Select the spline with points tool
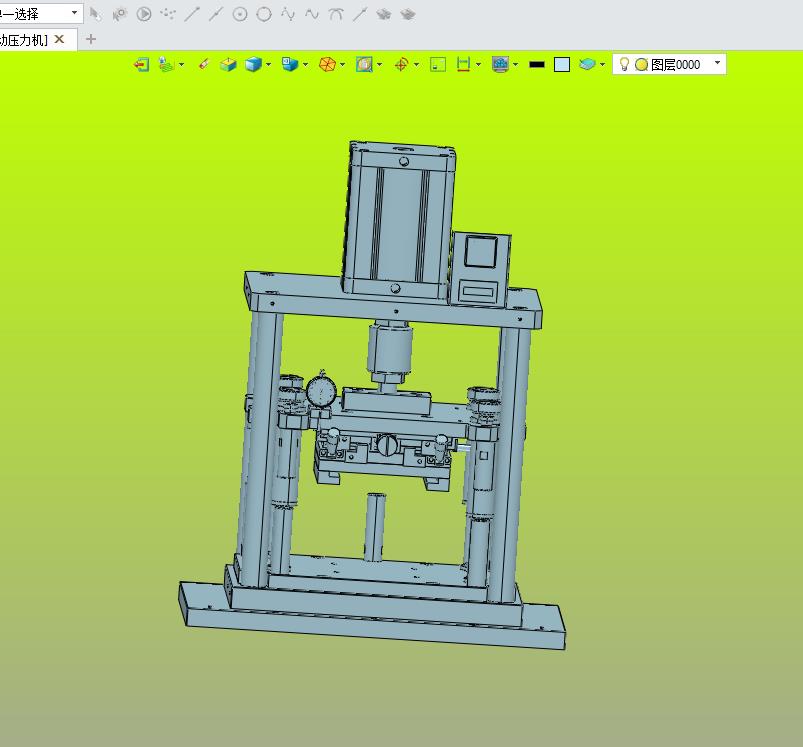Screen dimensions: 803x747 (288, 14)
